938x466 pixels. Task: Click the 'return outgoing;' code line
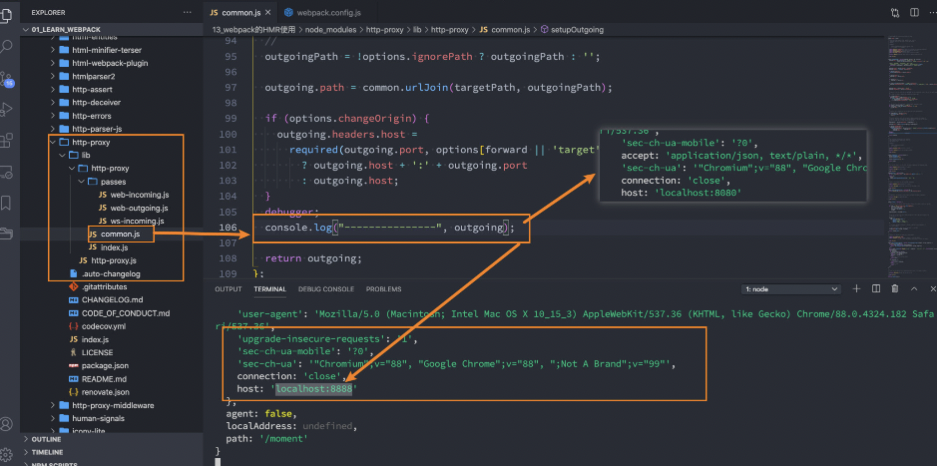[x=313, y=259]
